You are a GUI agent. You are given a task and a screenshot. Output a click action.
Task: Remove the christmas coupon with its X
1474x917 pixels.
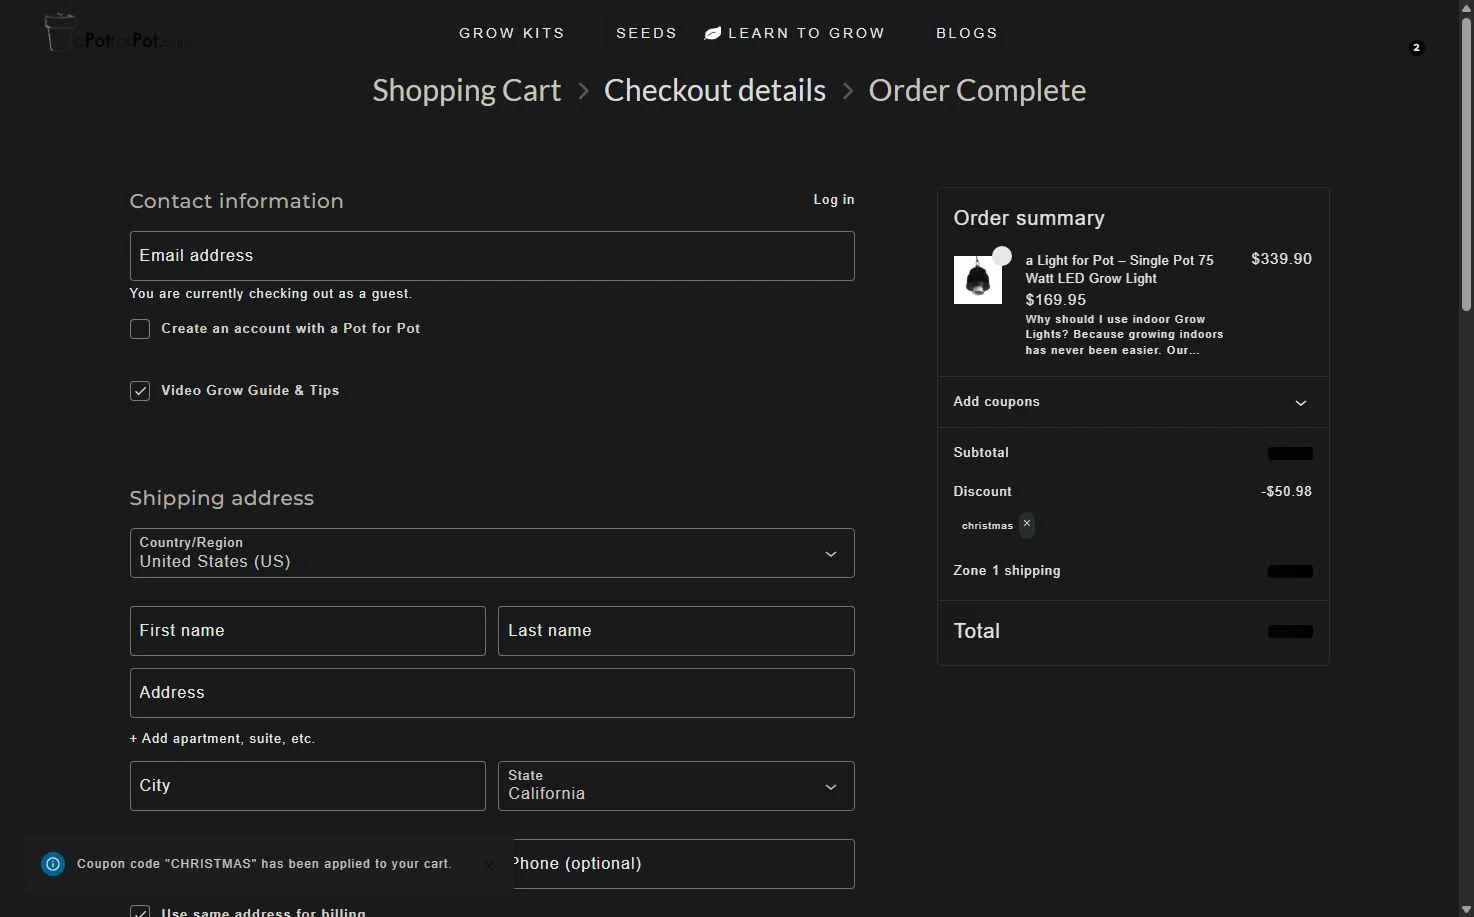point(1027,524)
